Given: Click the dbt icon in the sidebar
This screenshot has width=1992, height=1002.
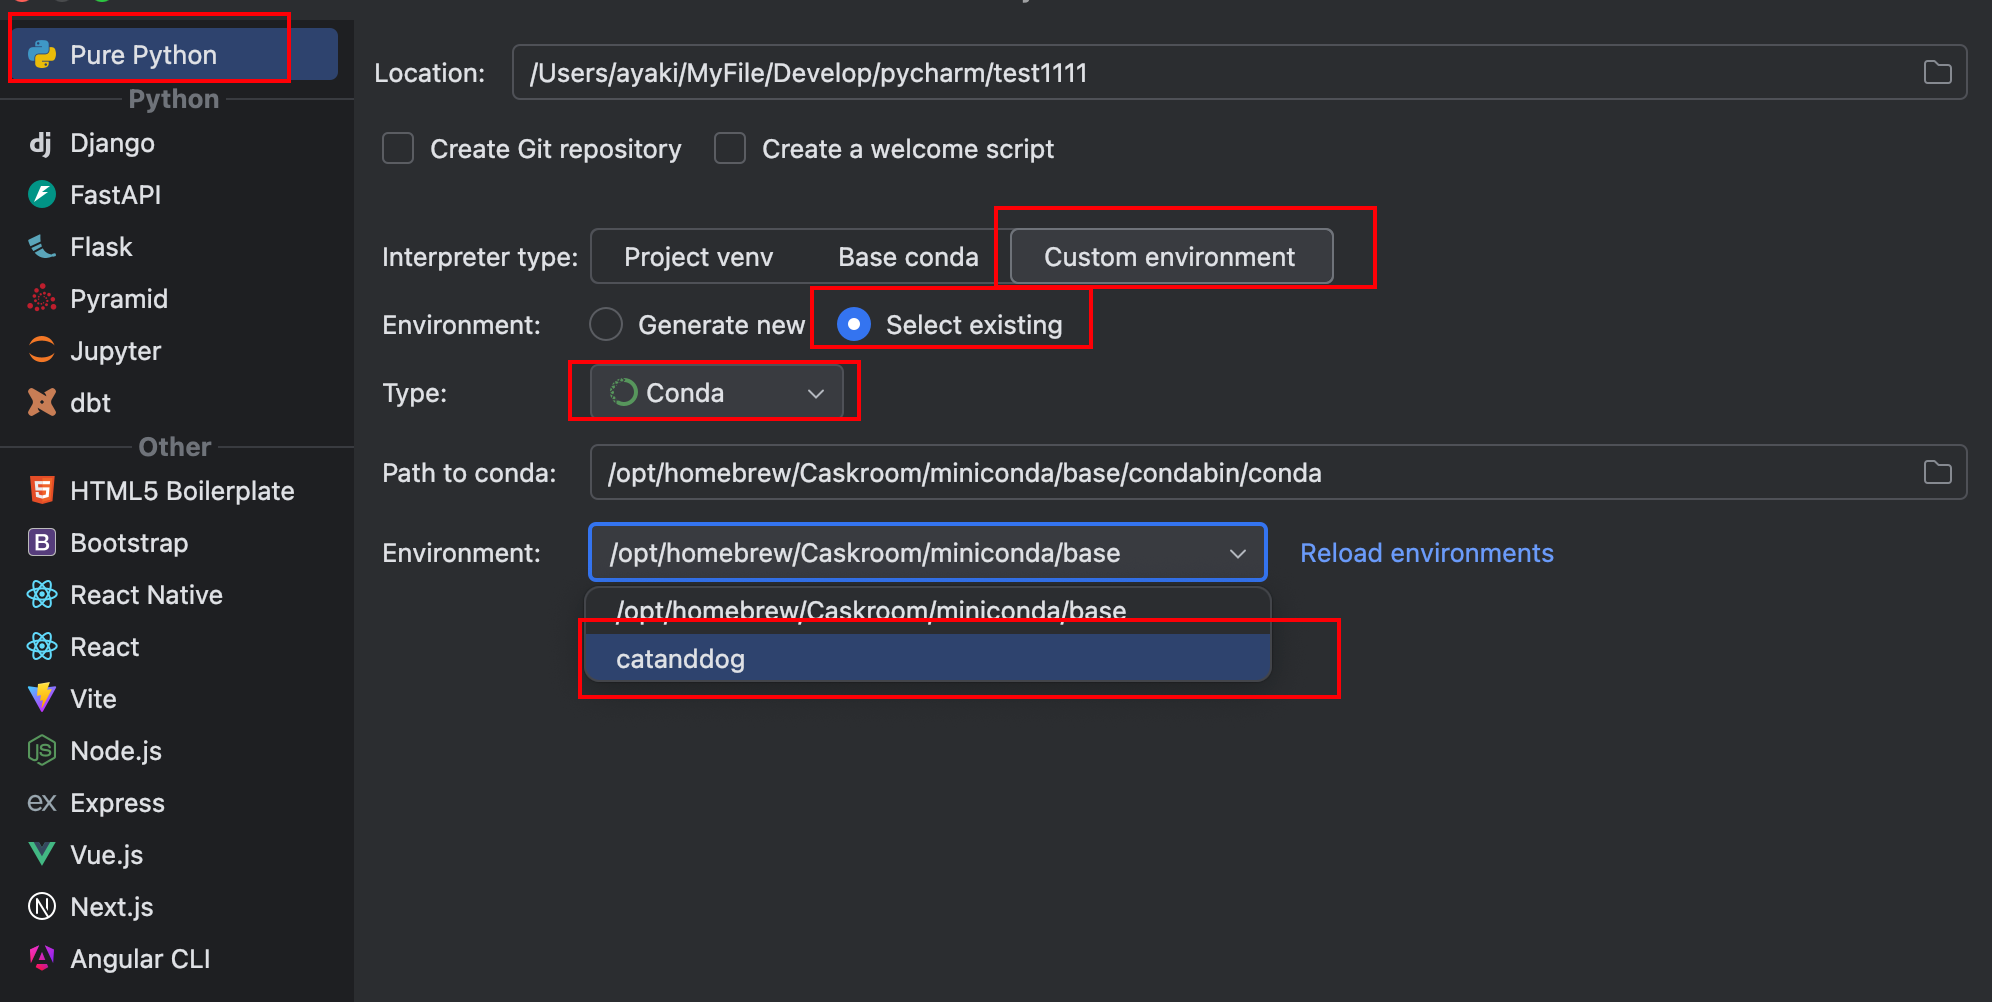Looking at the screenshot, I should click(41, 403).
